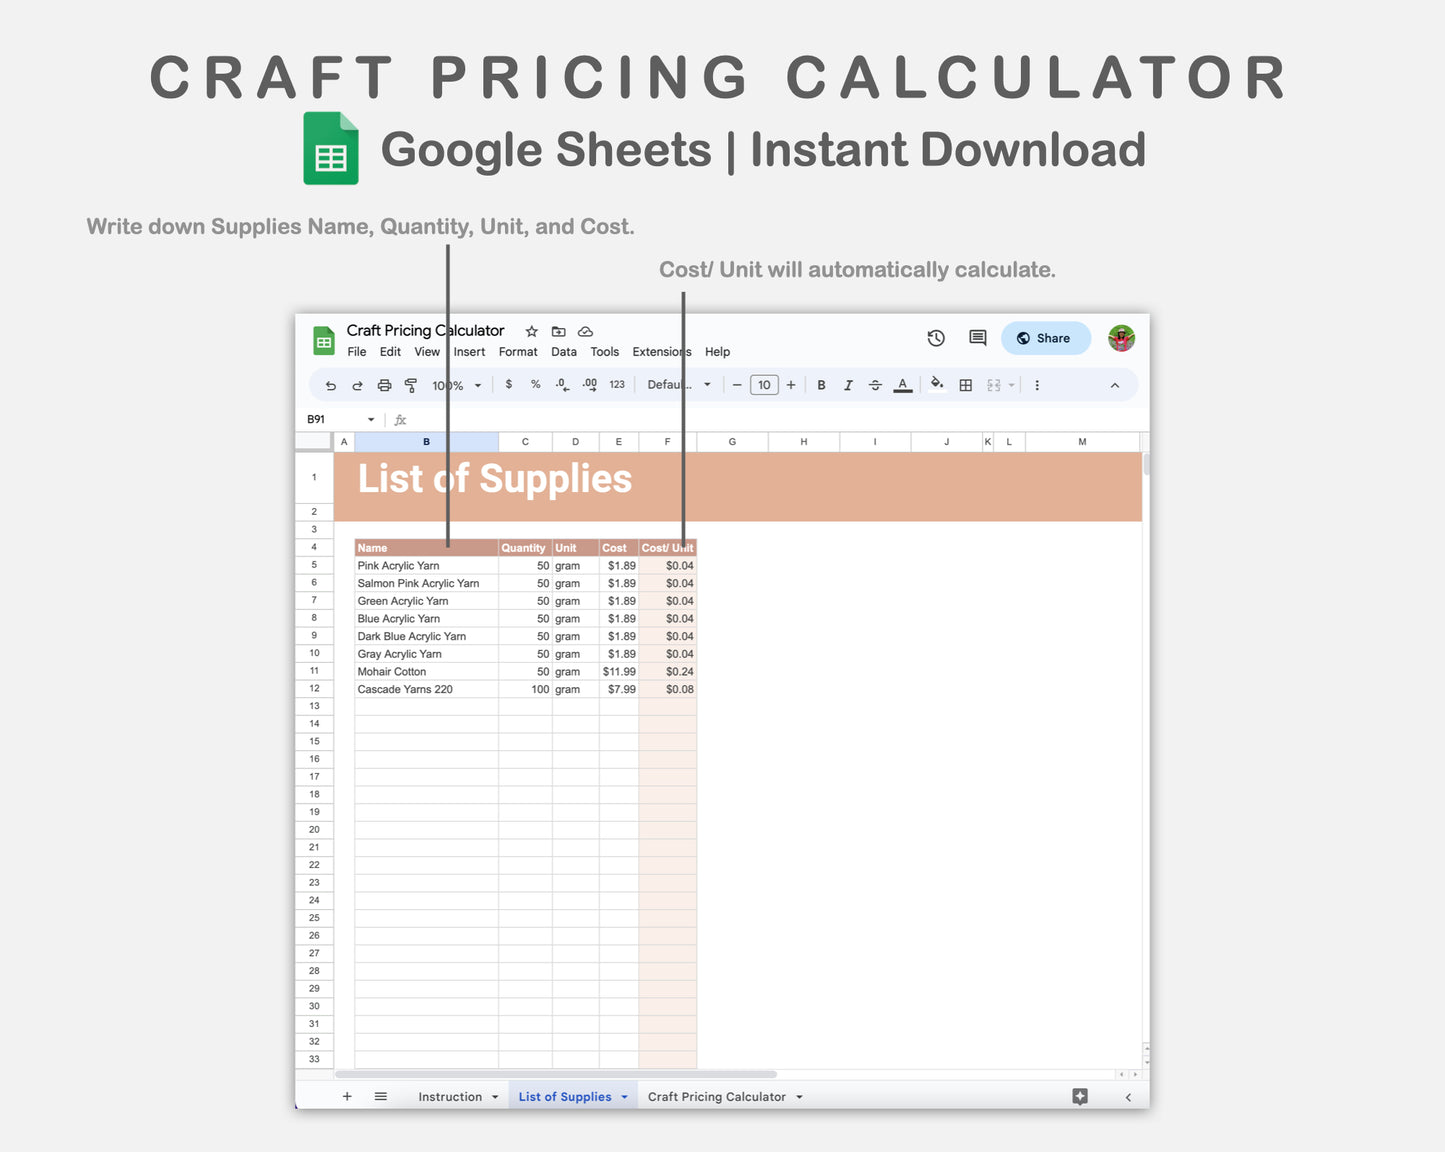This screenshot has height=1152, width=1445.
Task: Open comment history via the comments icon
Action: pyautogui.click(x=977, y=338)
